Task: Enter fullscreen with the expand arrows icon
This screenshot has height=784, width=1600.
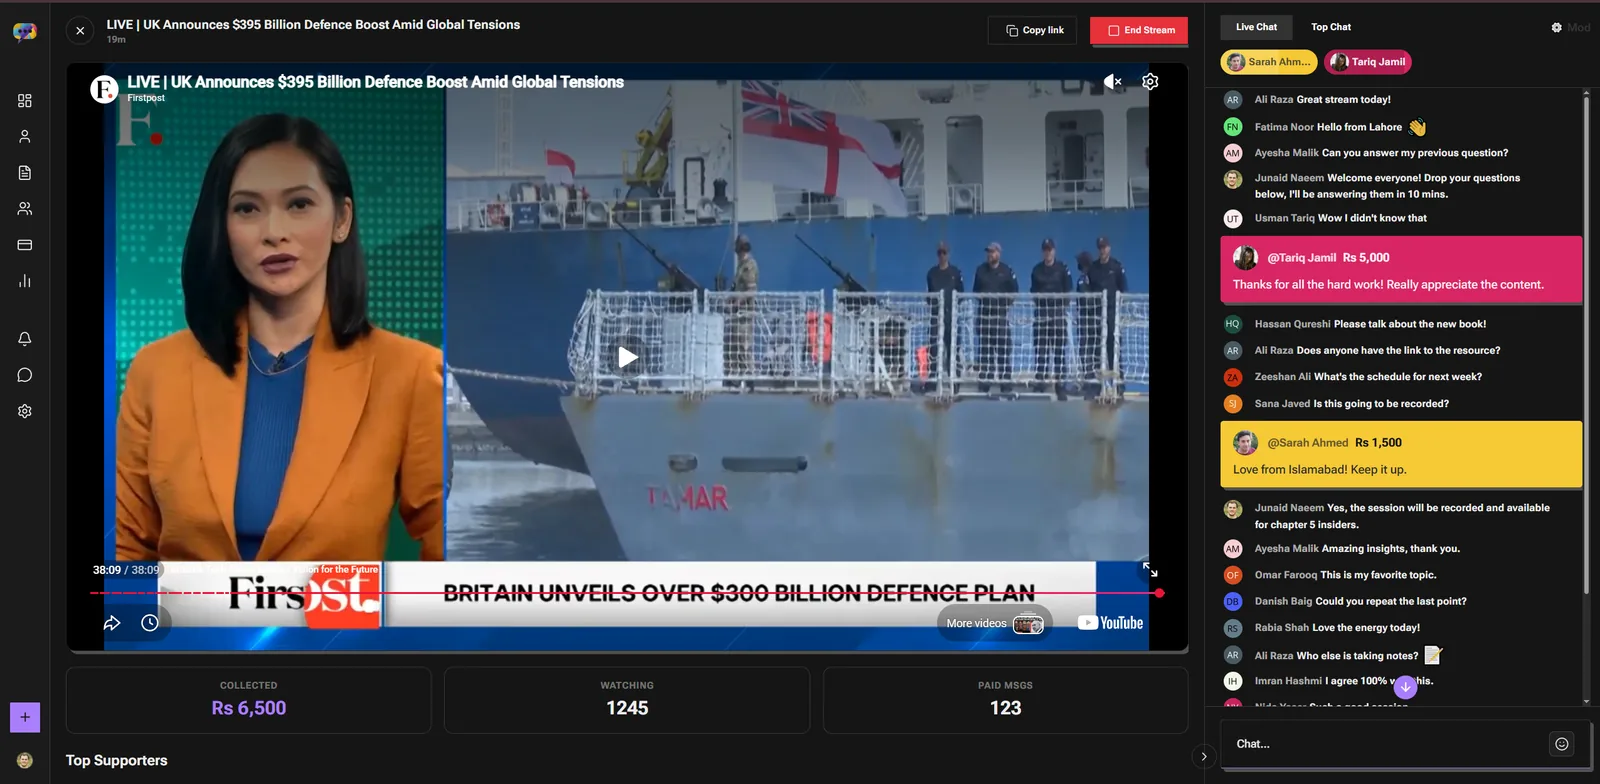Action: point(1150,570)
